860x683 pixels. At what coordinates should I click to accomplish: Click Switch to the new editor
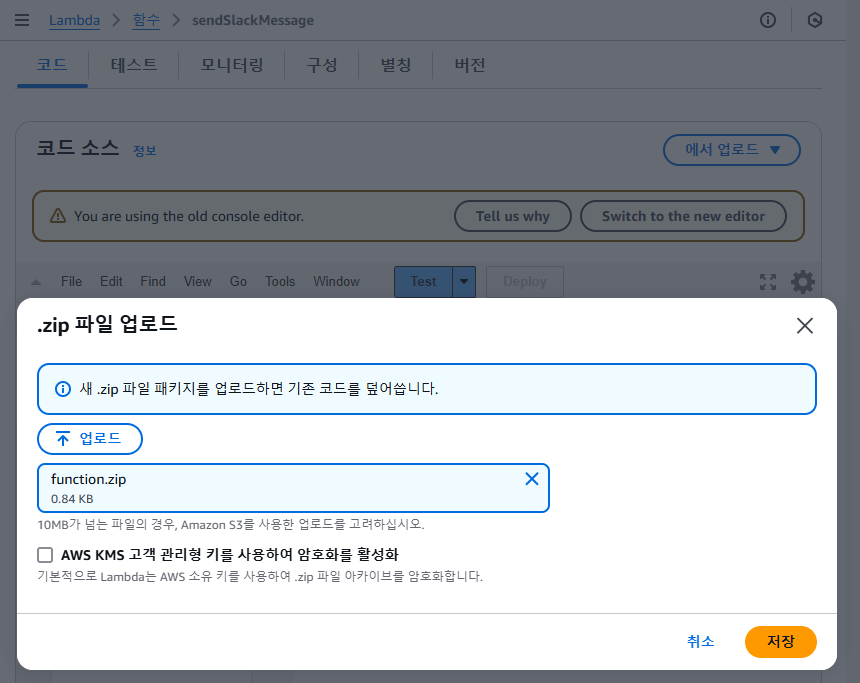point(683,216)
